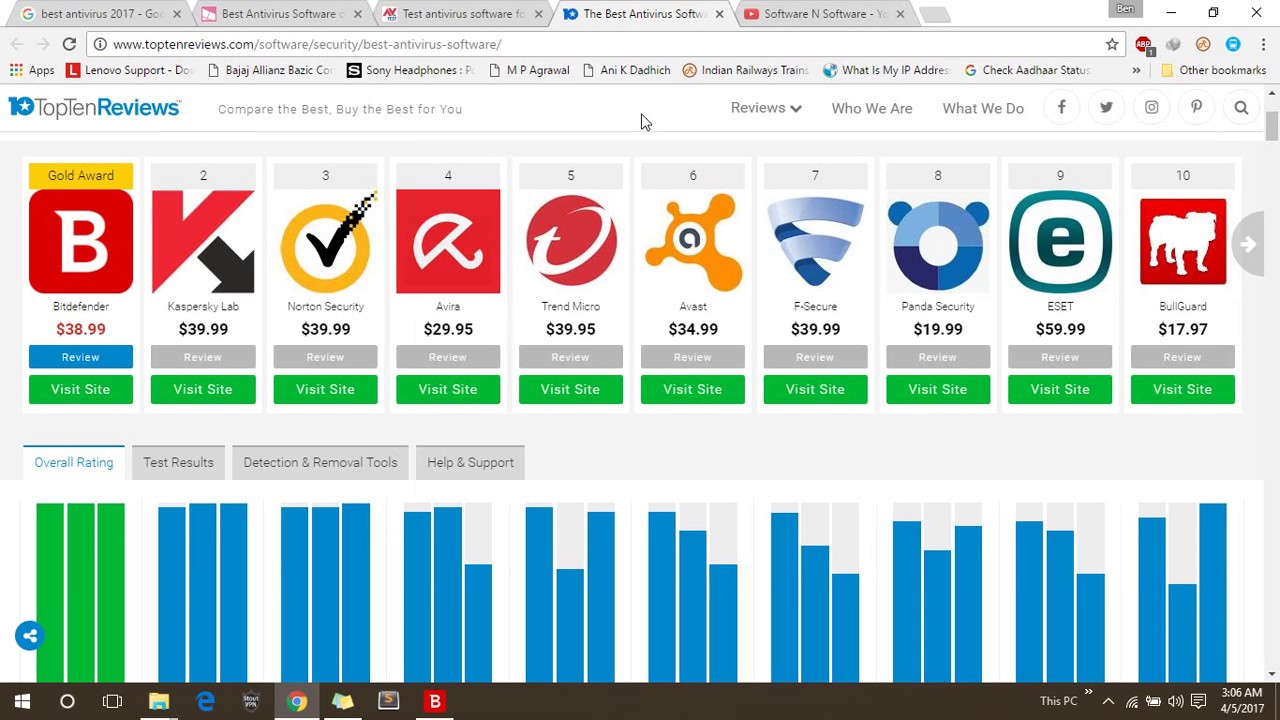Visit the ESET site
The height and width of the screenshot is (720, 1280).
pos(1060,389)
